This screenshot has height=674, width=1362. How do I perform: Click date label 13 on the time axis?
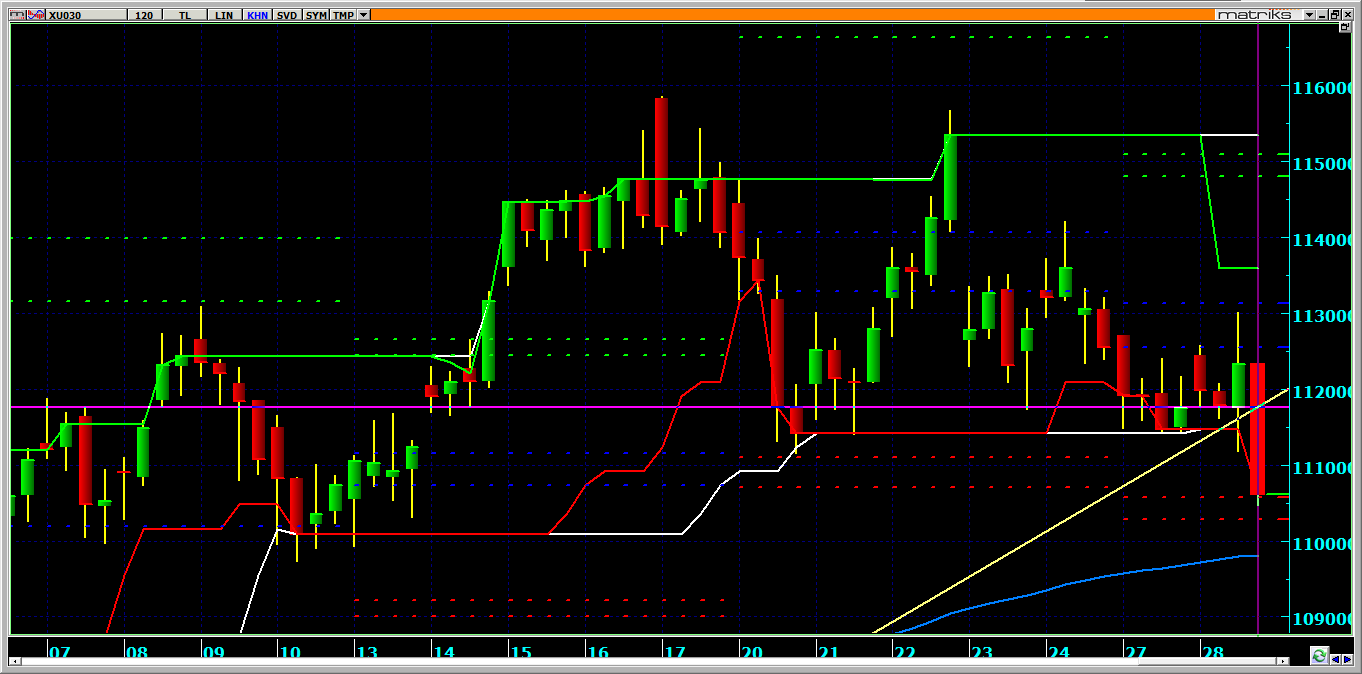pos(367,653)
